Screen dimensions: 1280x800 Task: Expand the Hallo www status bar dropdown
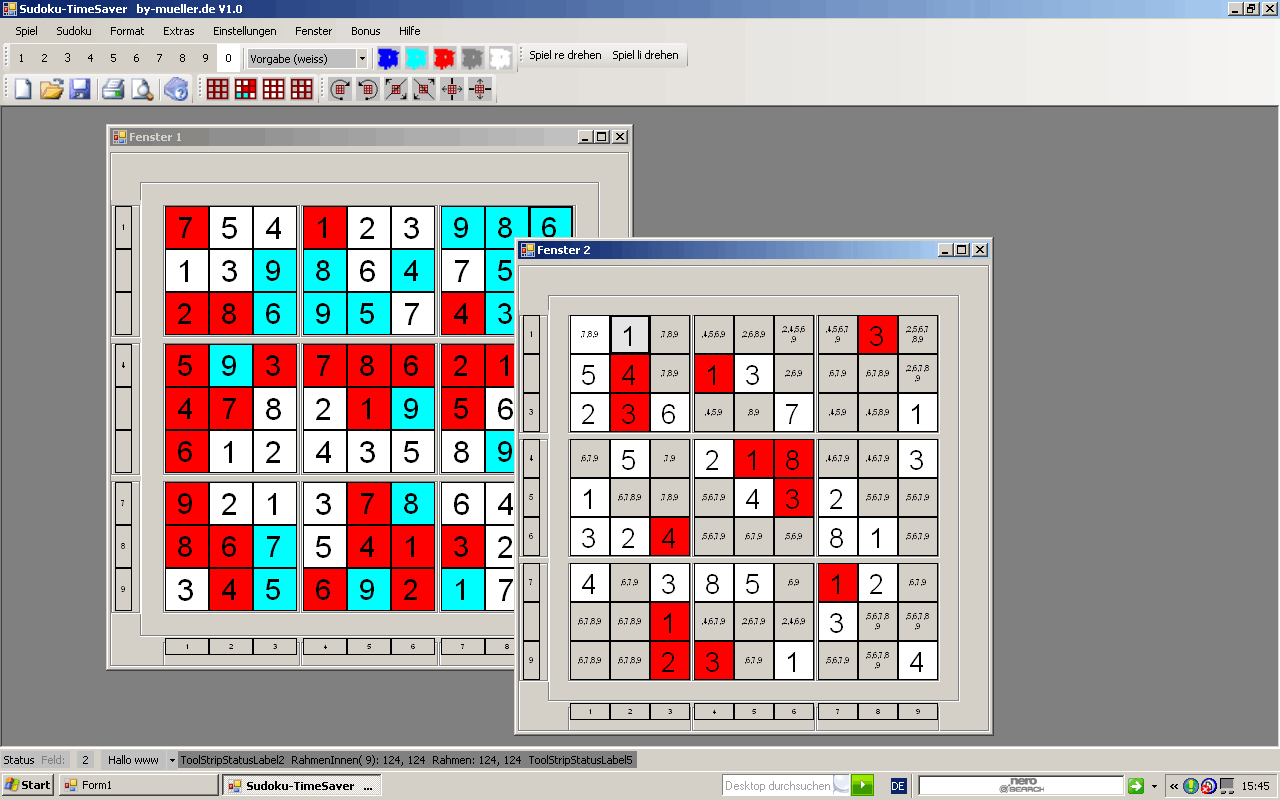172,760
